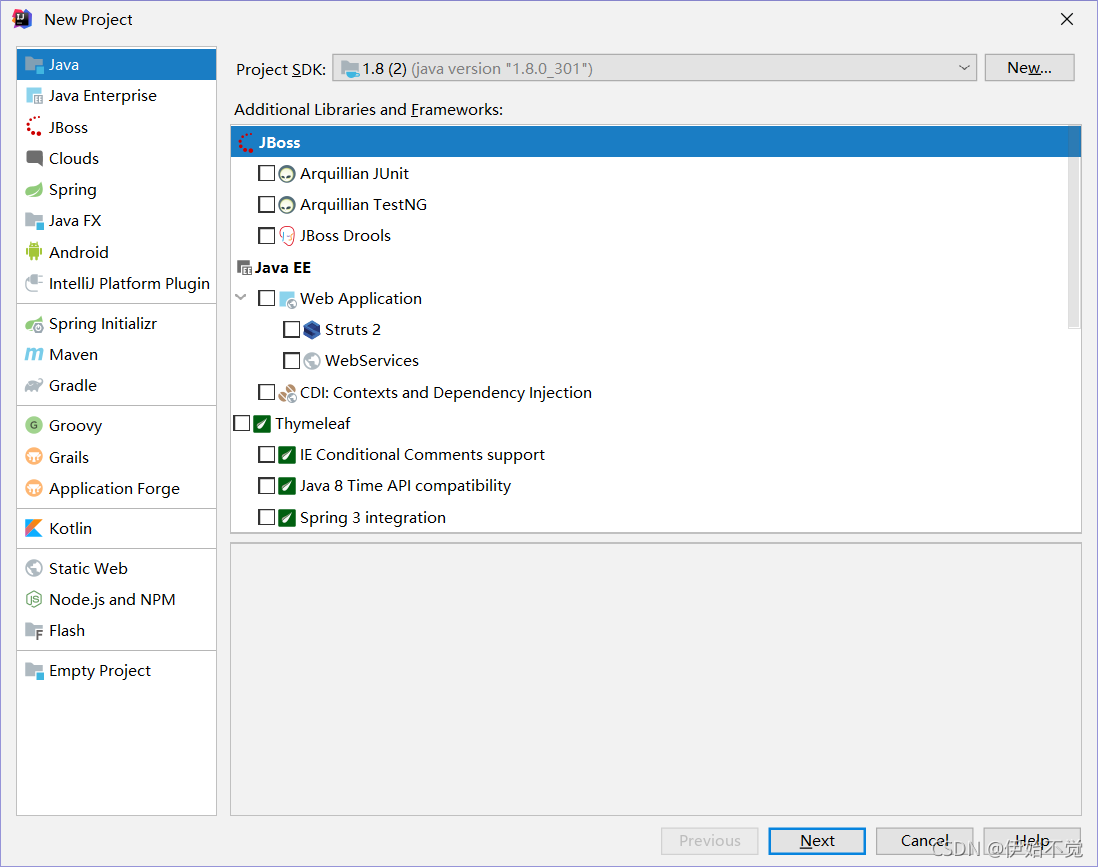Select the Java FX folder icon
This screenshot has height=867, width=1098.
click(x=34, y=221)
